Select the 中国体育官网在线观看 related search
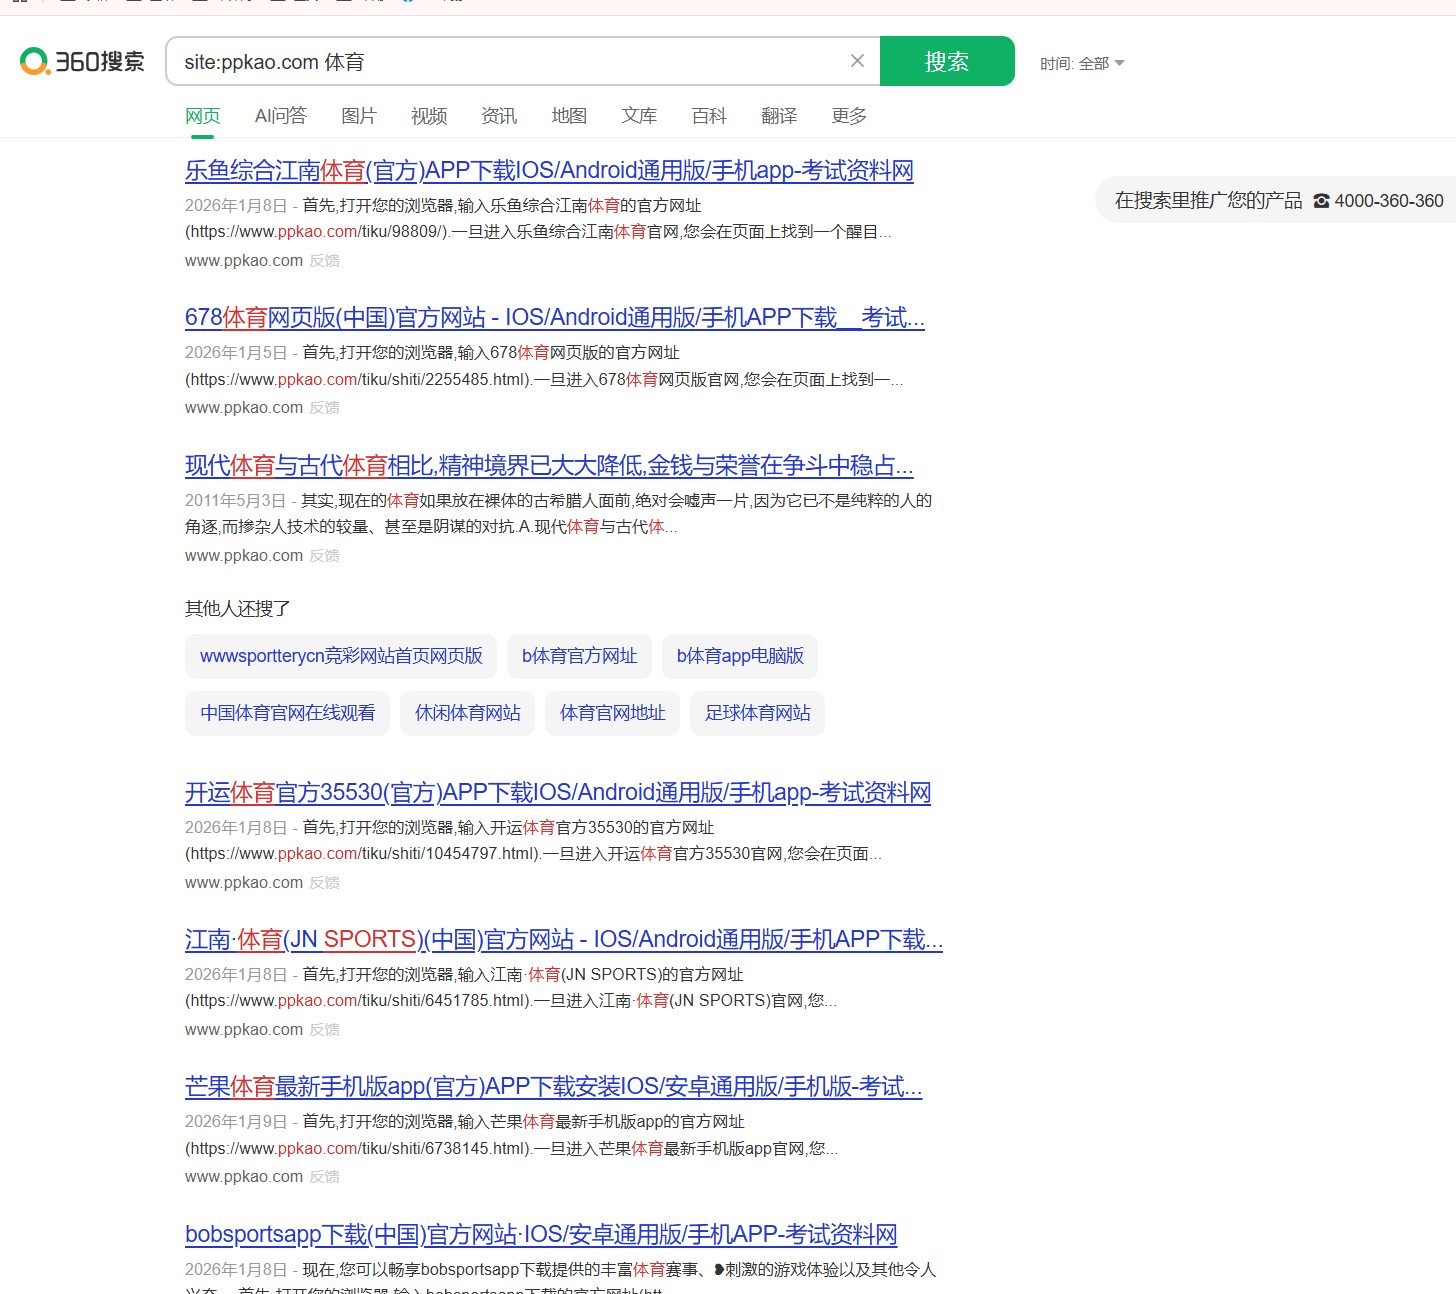 (x=287, y=713)
